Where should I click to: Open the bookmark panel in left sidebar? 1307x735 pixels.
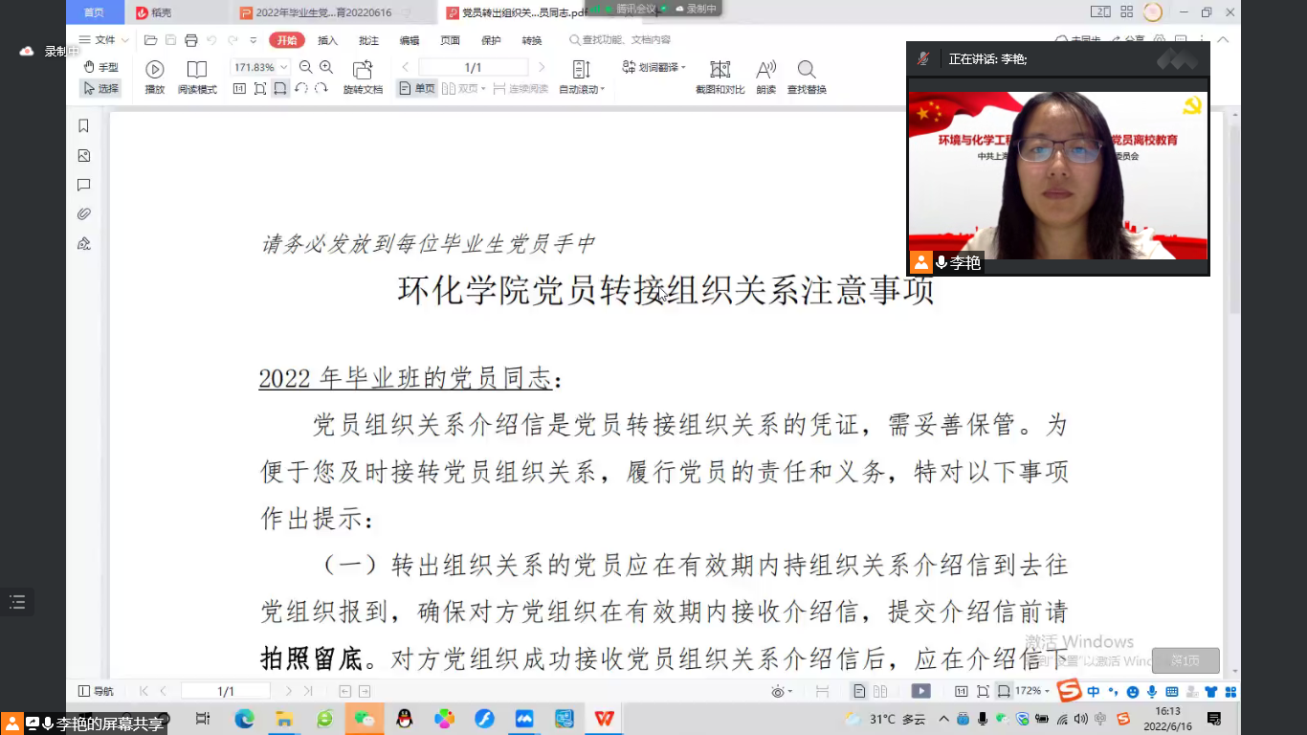[84, 126]
